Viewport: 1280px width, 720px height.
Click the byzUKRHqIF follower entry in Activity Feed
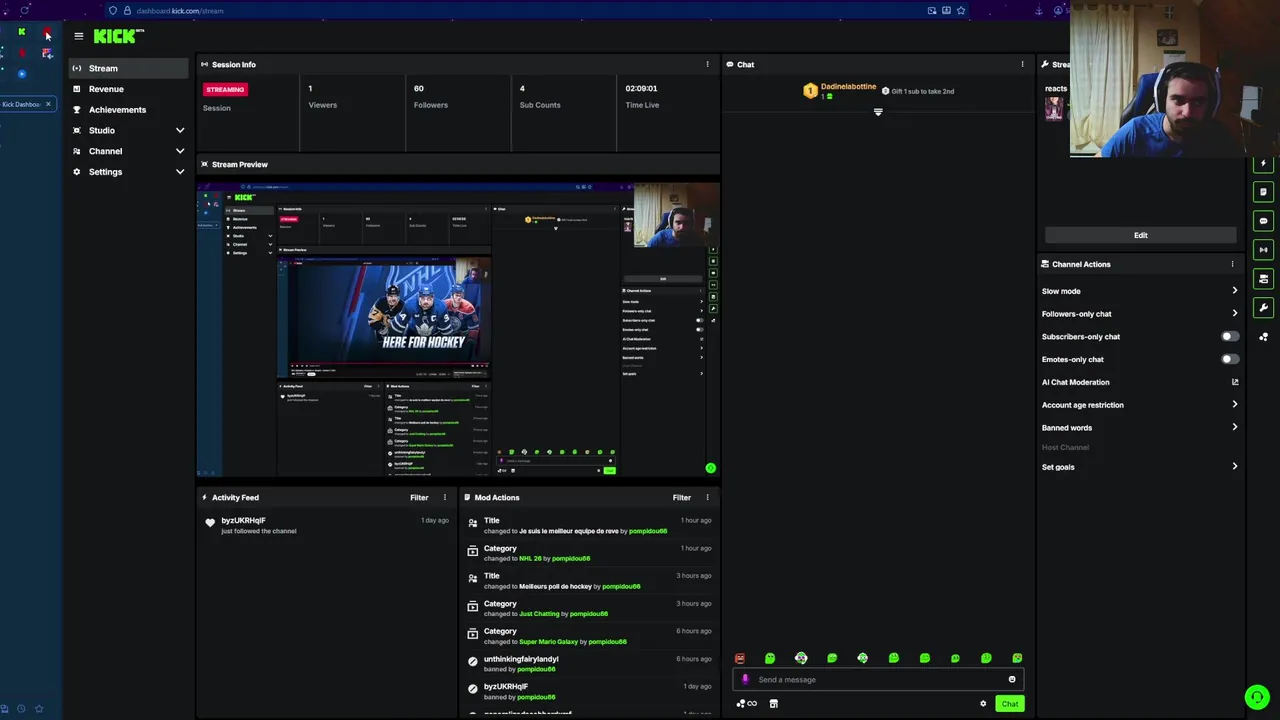pos(326,525)
